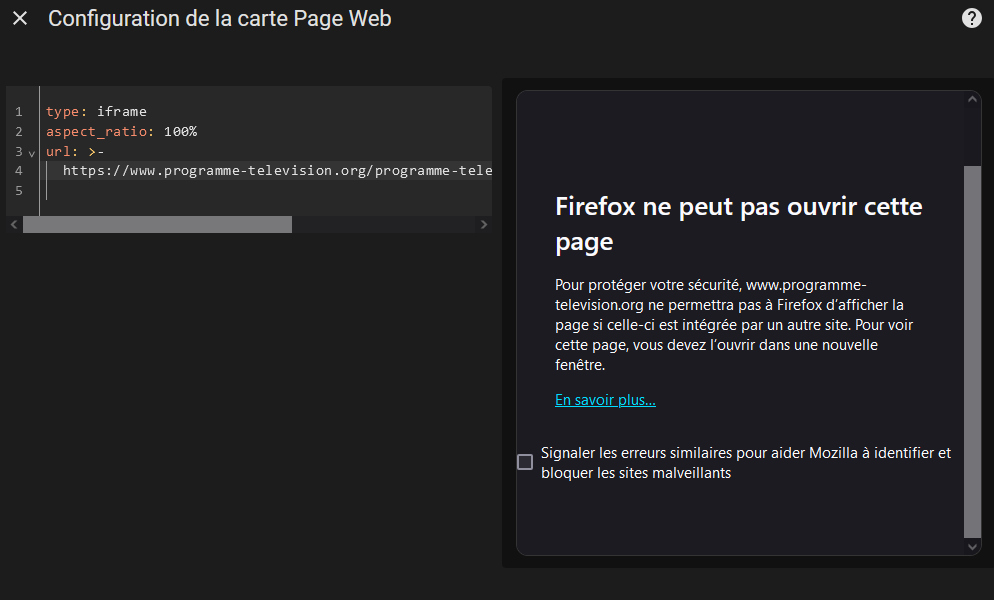994x600 pixels.
Task: Open the 'En savoir plus…' link
Action: pos(605,400)
